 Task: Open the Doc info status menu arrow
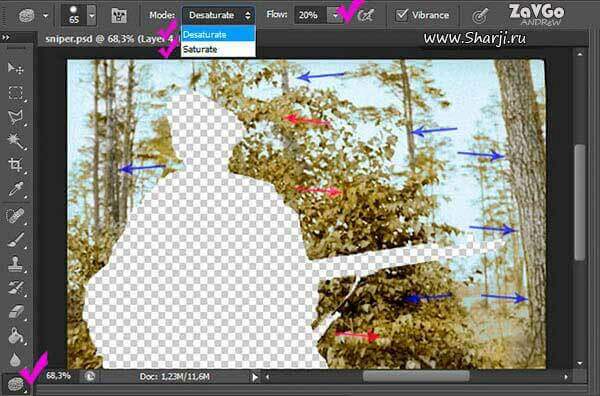click(x=255, y=377)
